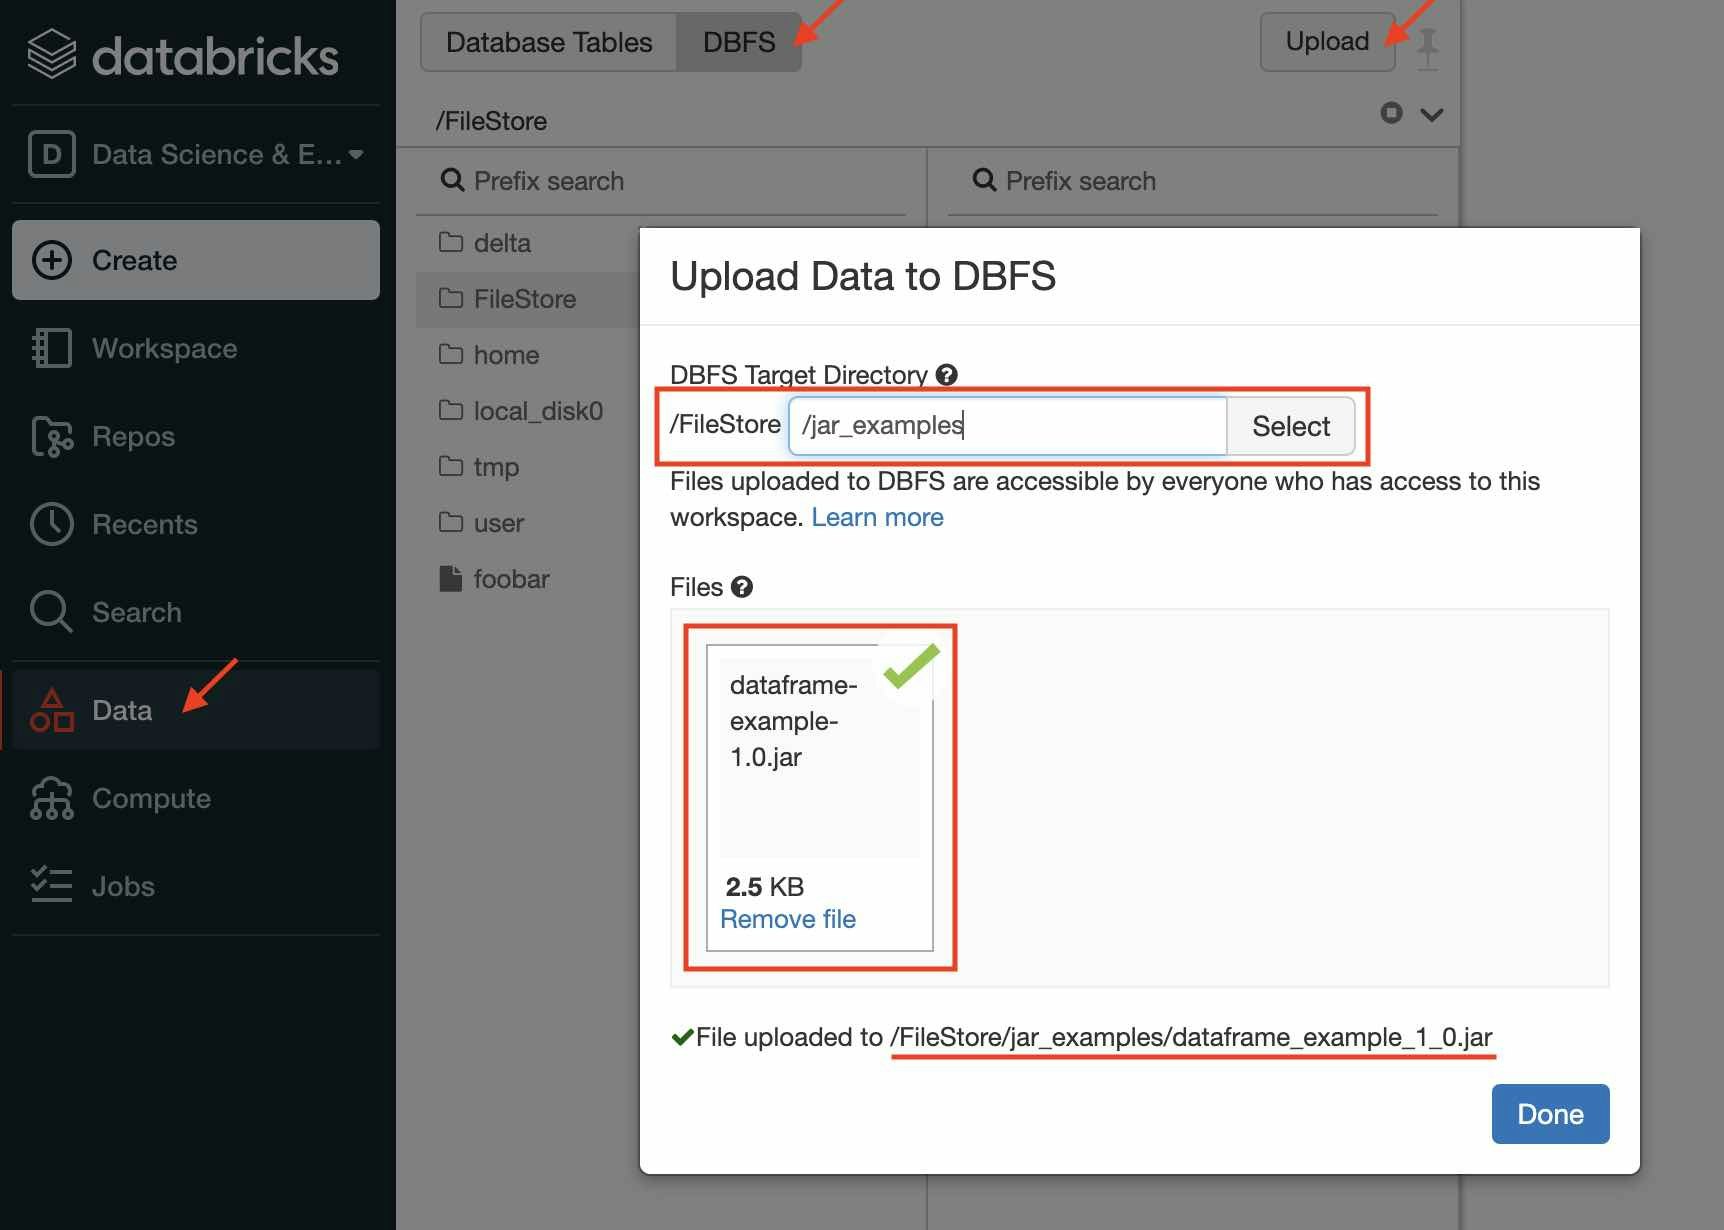Click the /jar_examples directory input field
Viewport: 1724px width, 1230px height.
[1007, 426]
